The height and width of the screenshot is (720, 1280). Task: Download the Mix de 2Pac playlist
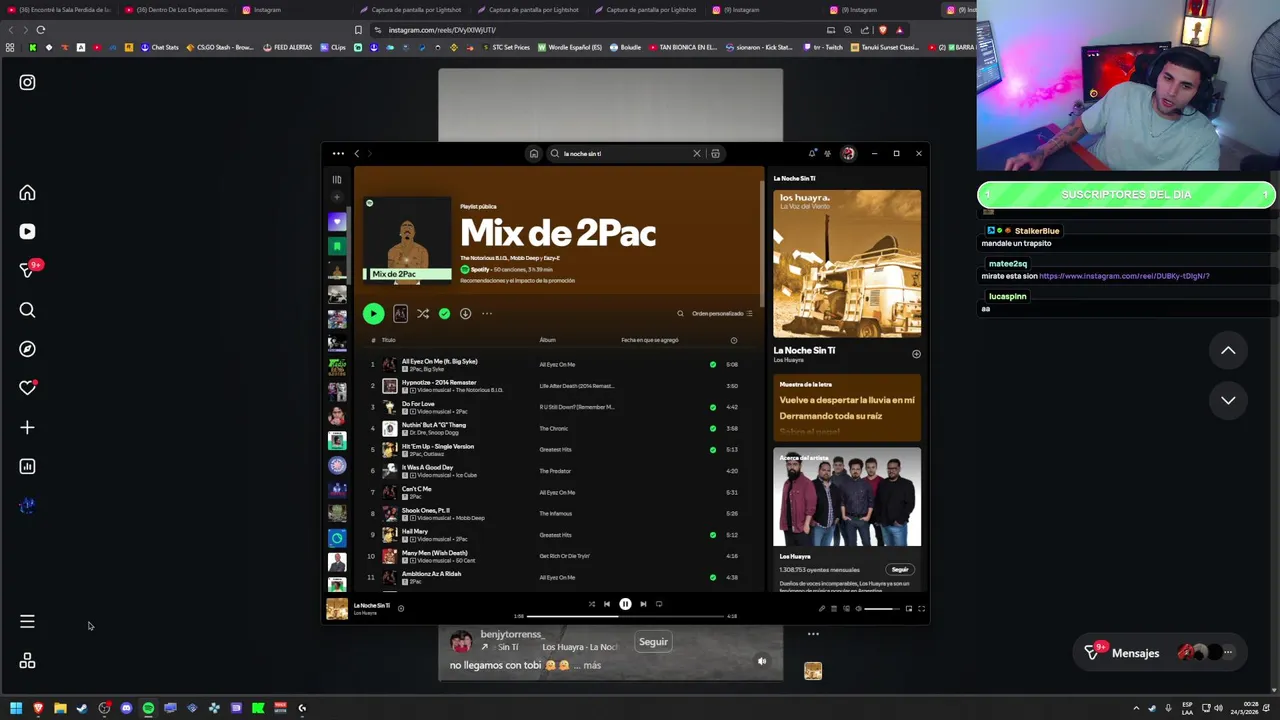tap(465, 314)
